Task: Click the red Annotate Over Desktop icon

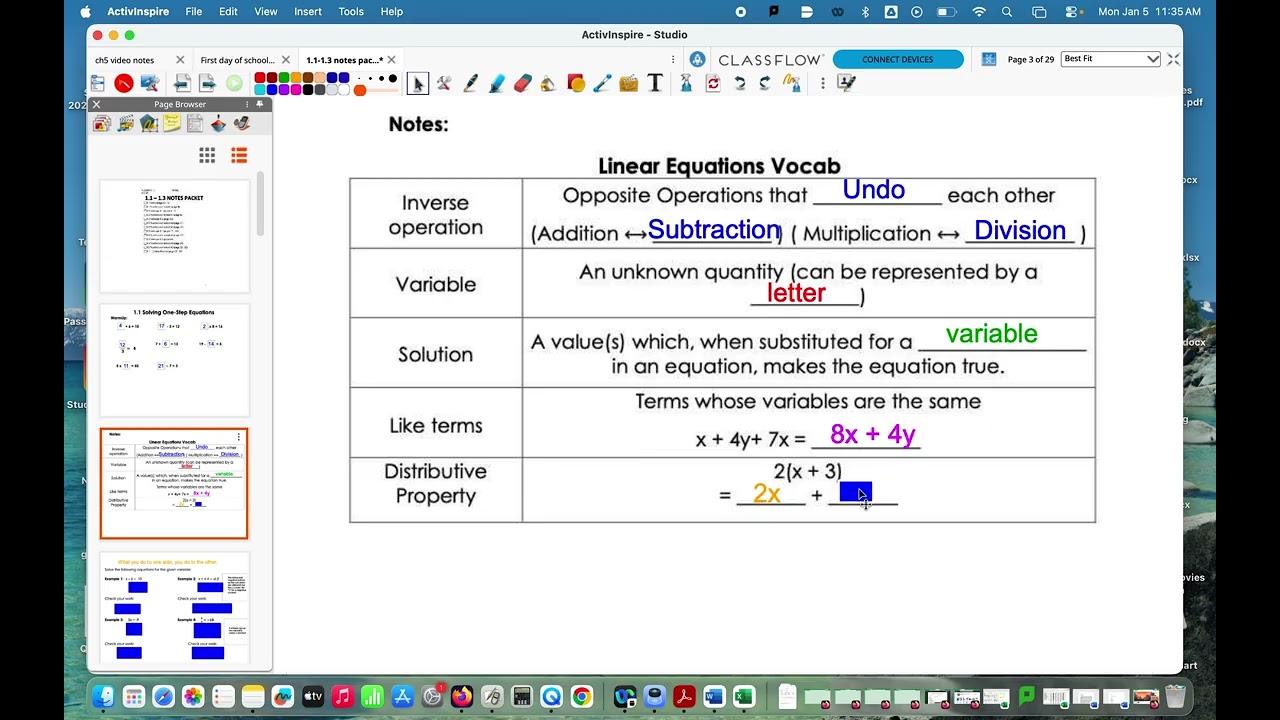Action: pos(124,83)
